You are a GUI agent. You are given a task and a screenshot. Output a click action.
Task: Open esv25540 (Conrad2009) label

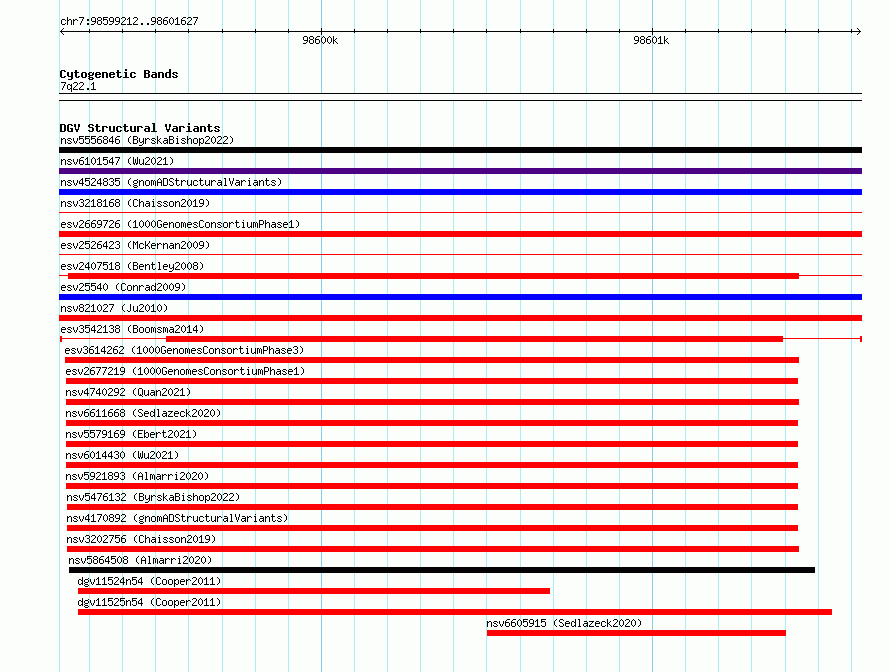[x=123, y=287]
